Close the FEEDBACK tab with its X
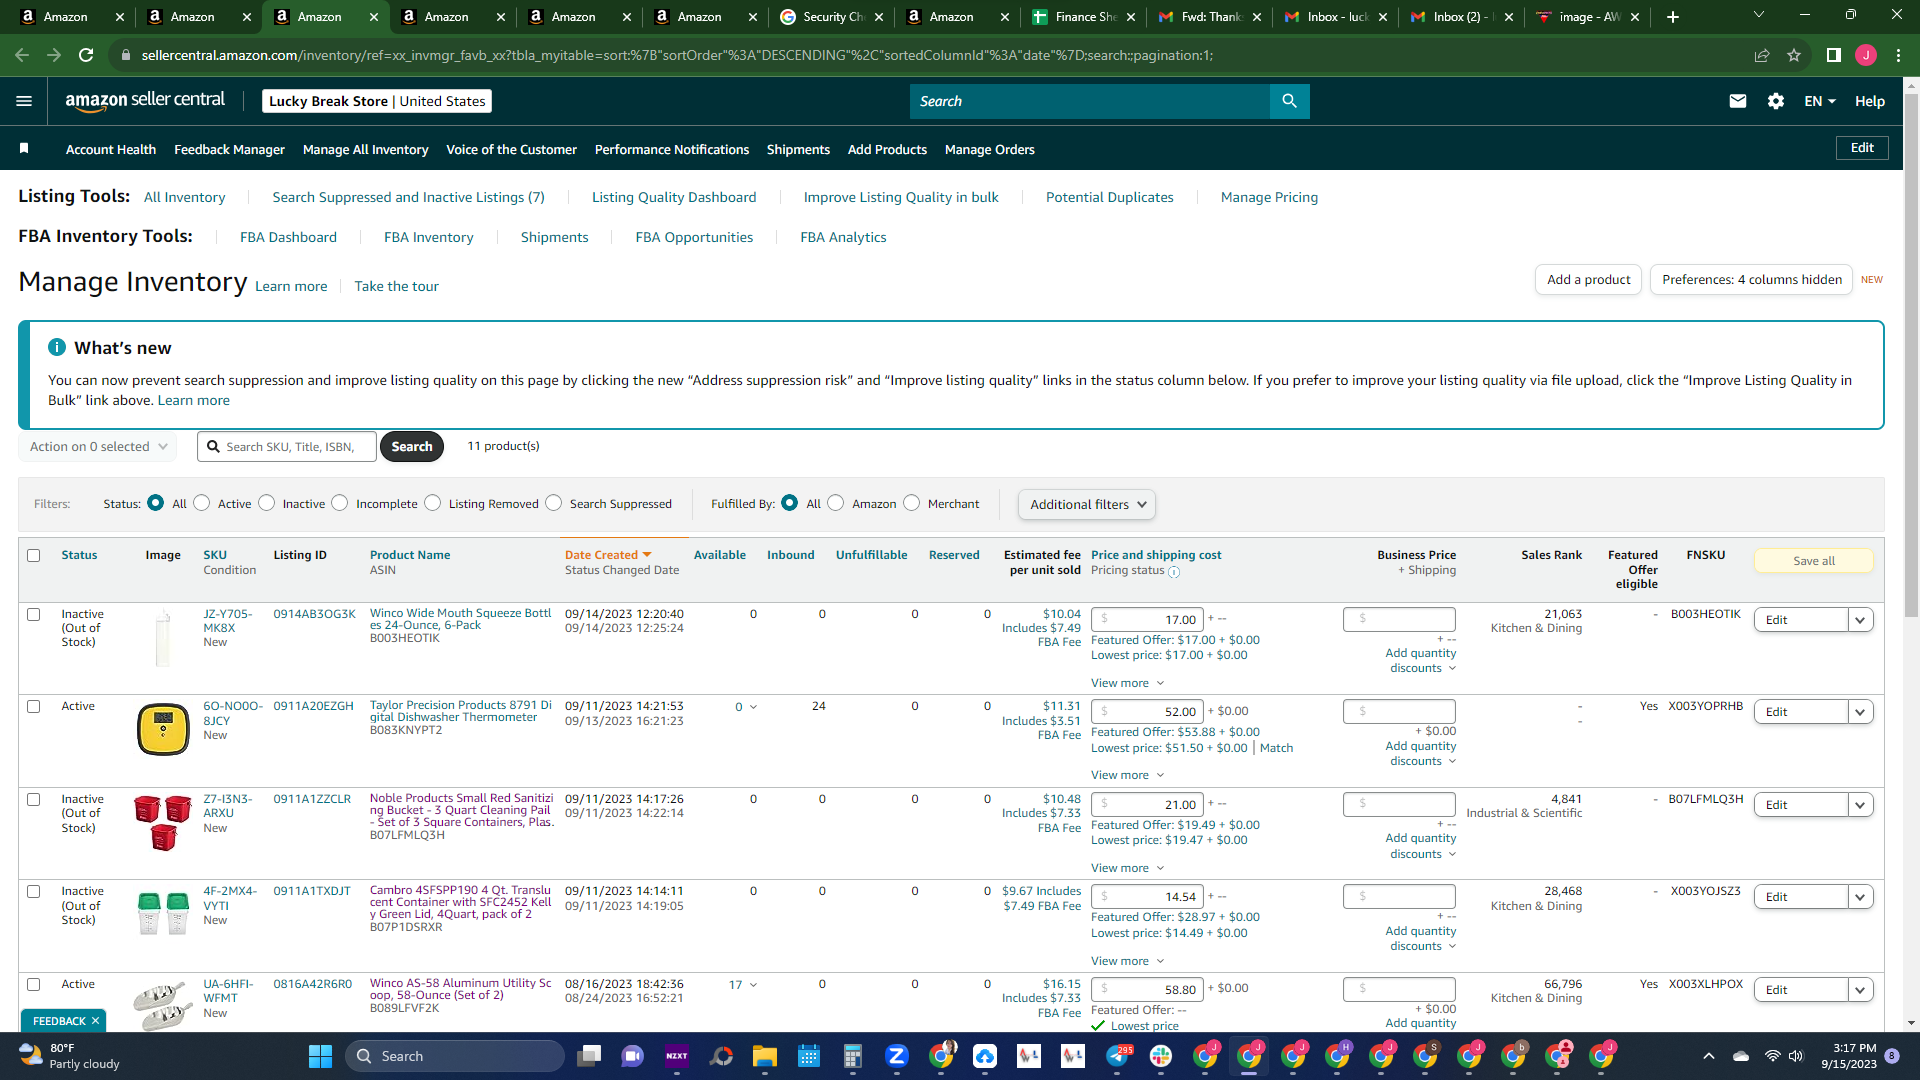Viewport: 1920px width, 1080px height. tap(95, 1021)
